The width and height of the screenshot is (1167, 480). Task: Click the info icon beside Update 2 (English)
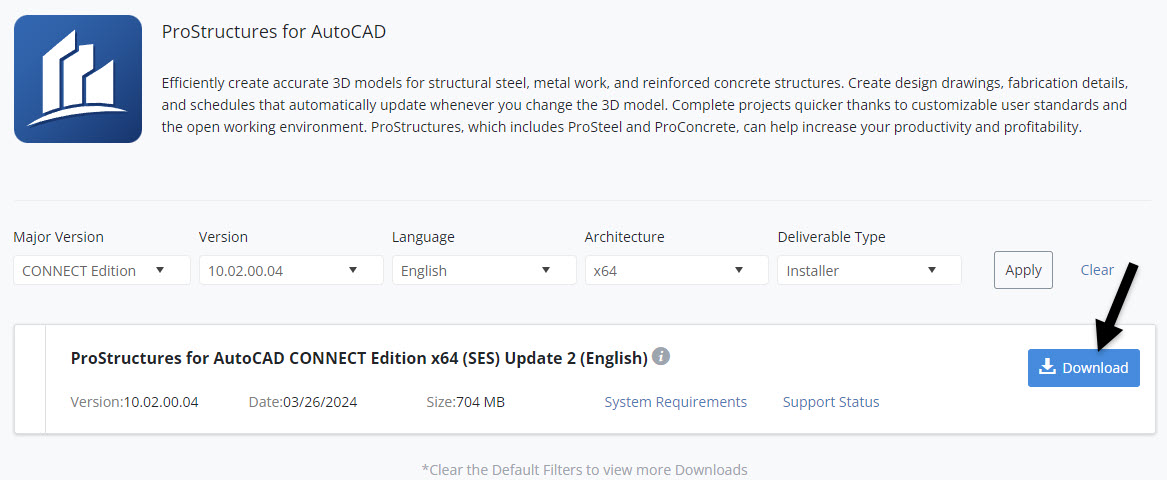coord(661,356)
